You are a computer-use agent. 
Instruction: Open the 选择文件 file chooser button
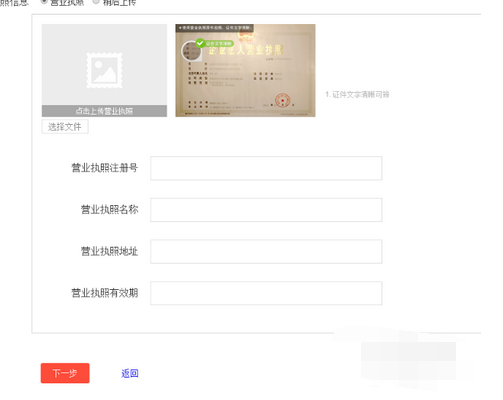[65, 127]
